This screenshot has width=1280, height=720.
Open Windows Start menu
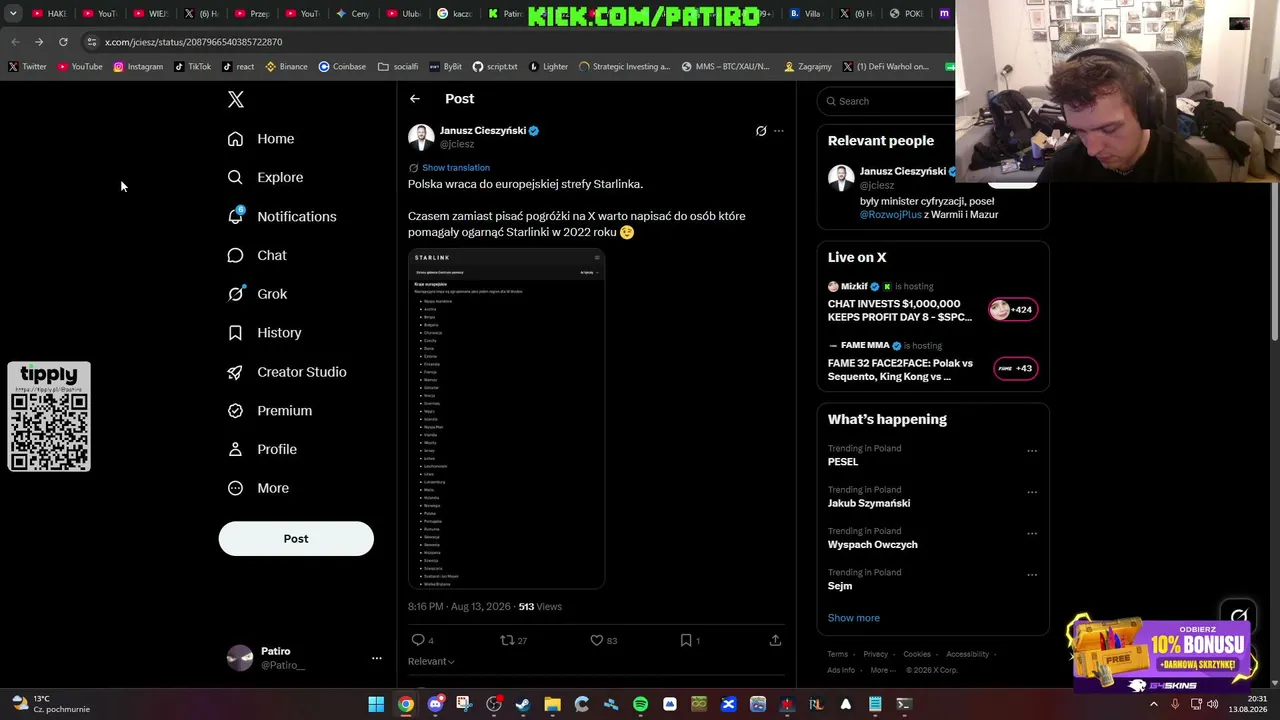tap(376, 704)
